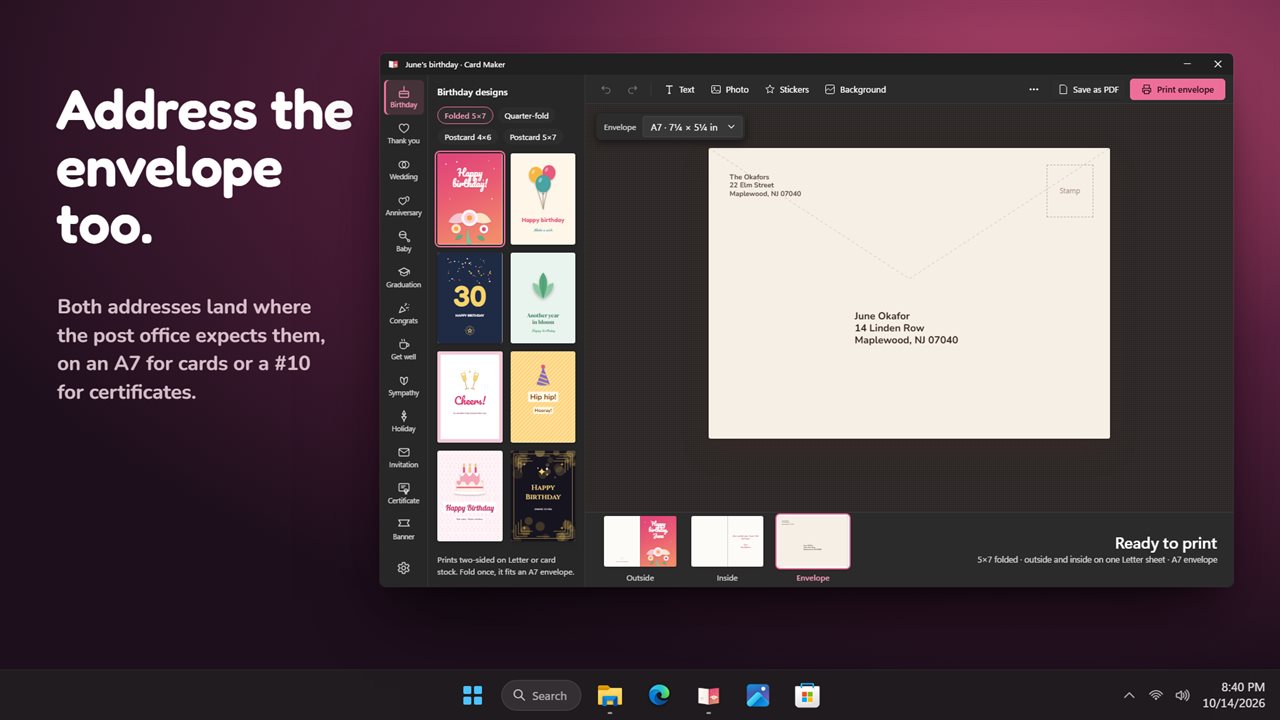1280x720 pixels.
Task: Redo the last undone edit
Action: (632, 89)
